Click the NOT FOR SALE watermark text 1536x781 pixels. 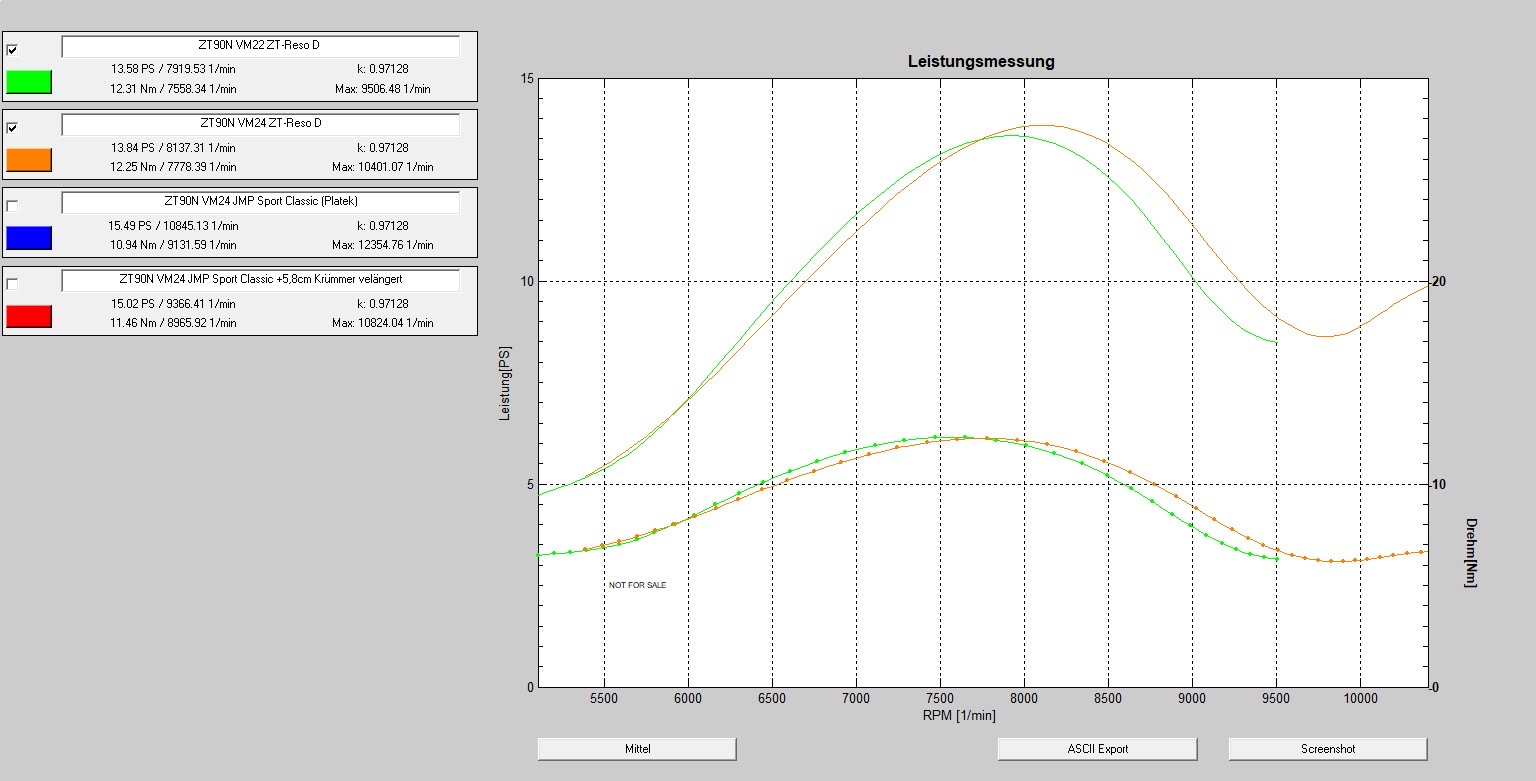637,585
